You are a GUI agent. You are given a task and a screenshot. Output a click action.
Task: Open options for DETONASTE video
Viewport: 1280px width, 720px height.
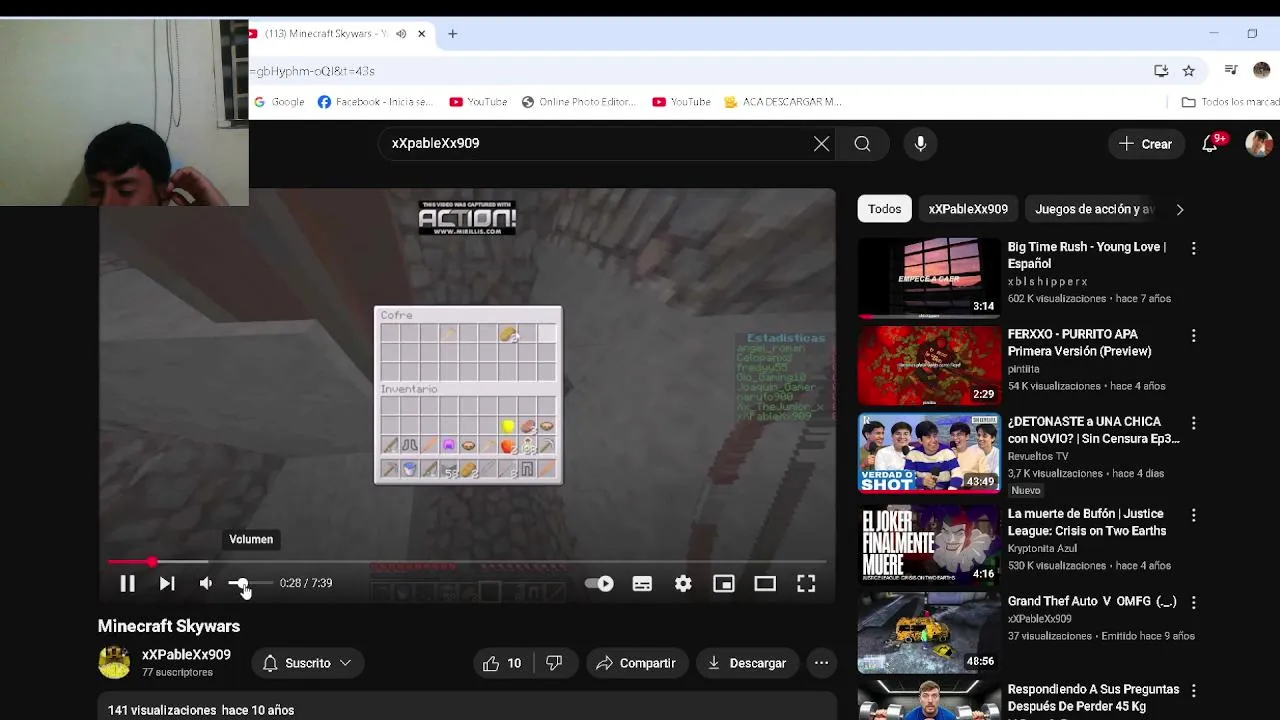point(1193,424)
